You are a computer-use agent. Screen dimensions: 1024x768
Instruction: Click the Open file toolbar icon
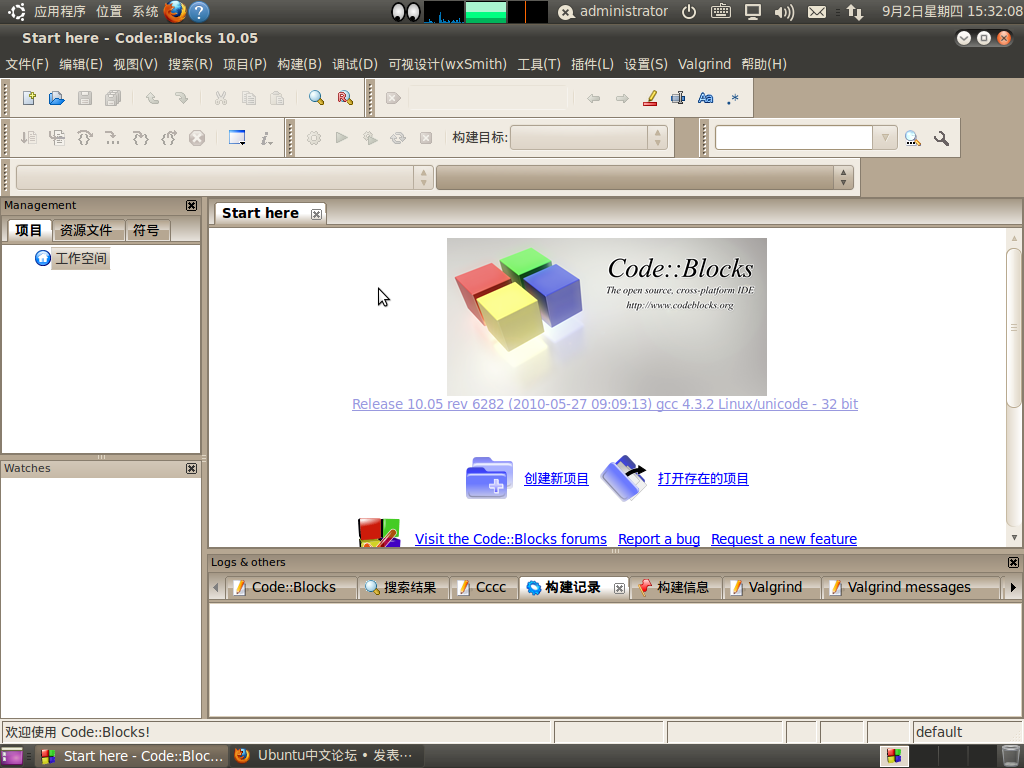[57, 98]
